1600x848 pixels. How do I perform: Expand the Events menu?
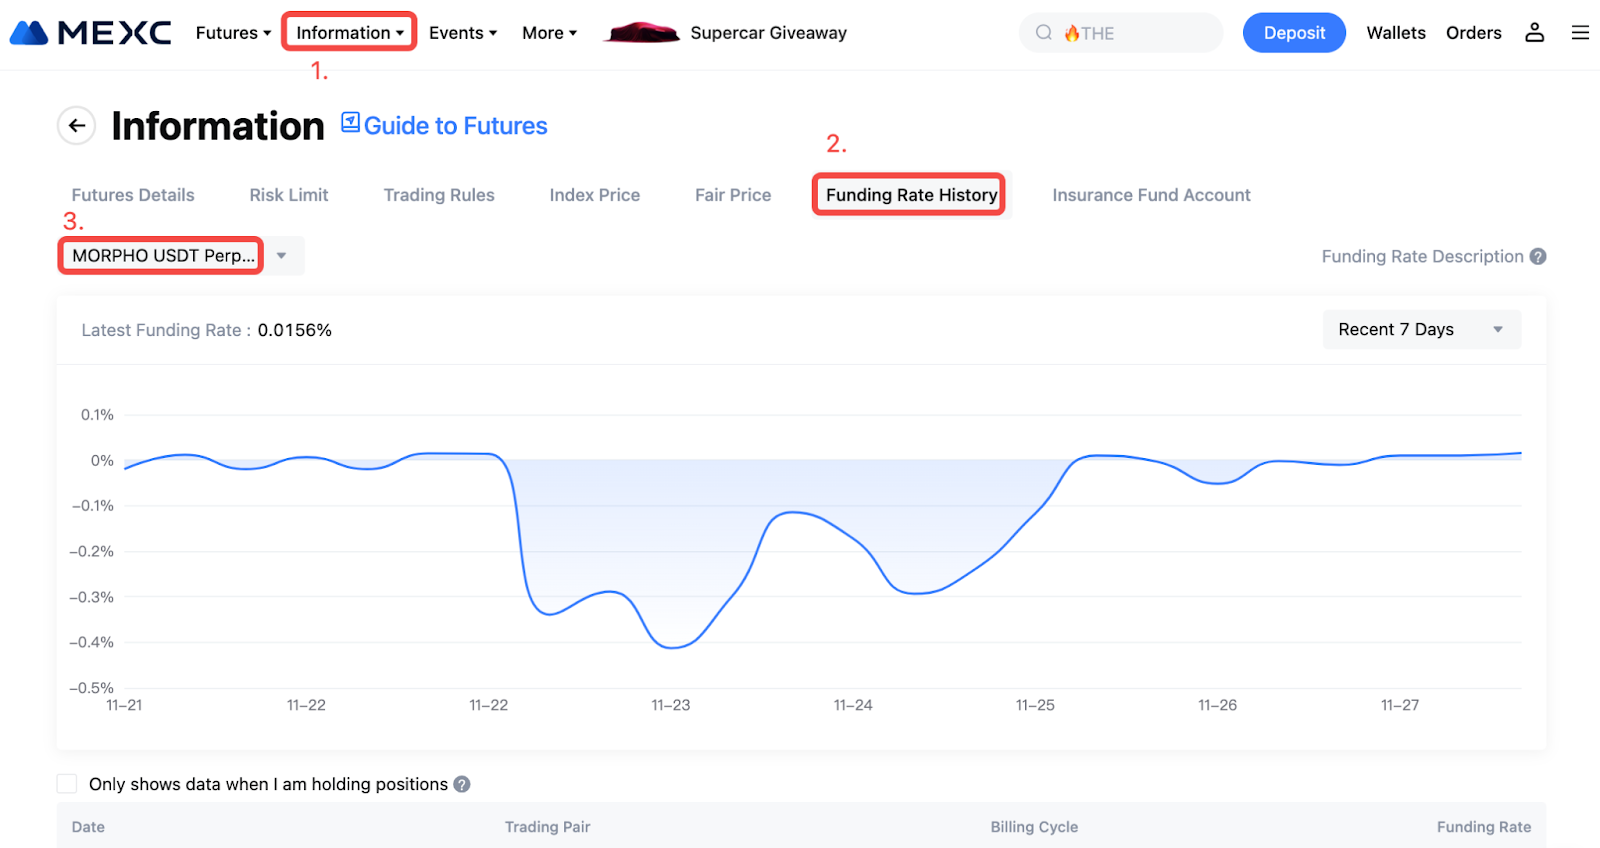[x=463, y=33]
